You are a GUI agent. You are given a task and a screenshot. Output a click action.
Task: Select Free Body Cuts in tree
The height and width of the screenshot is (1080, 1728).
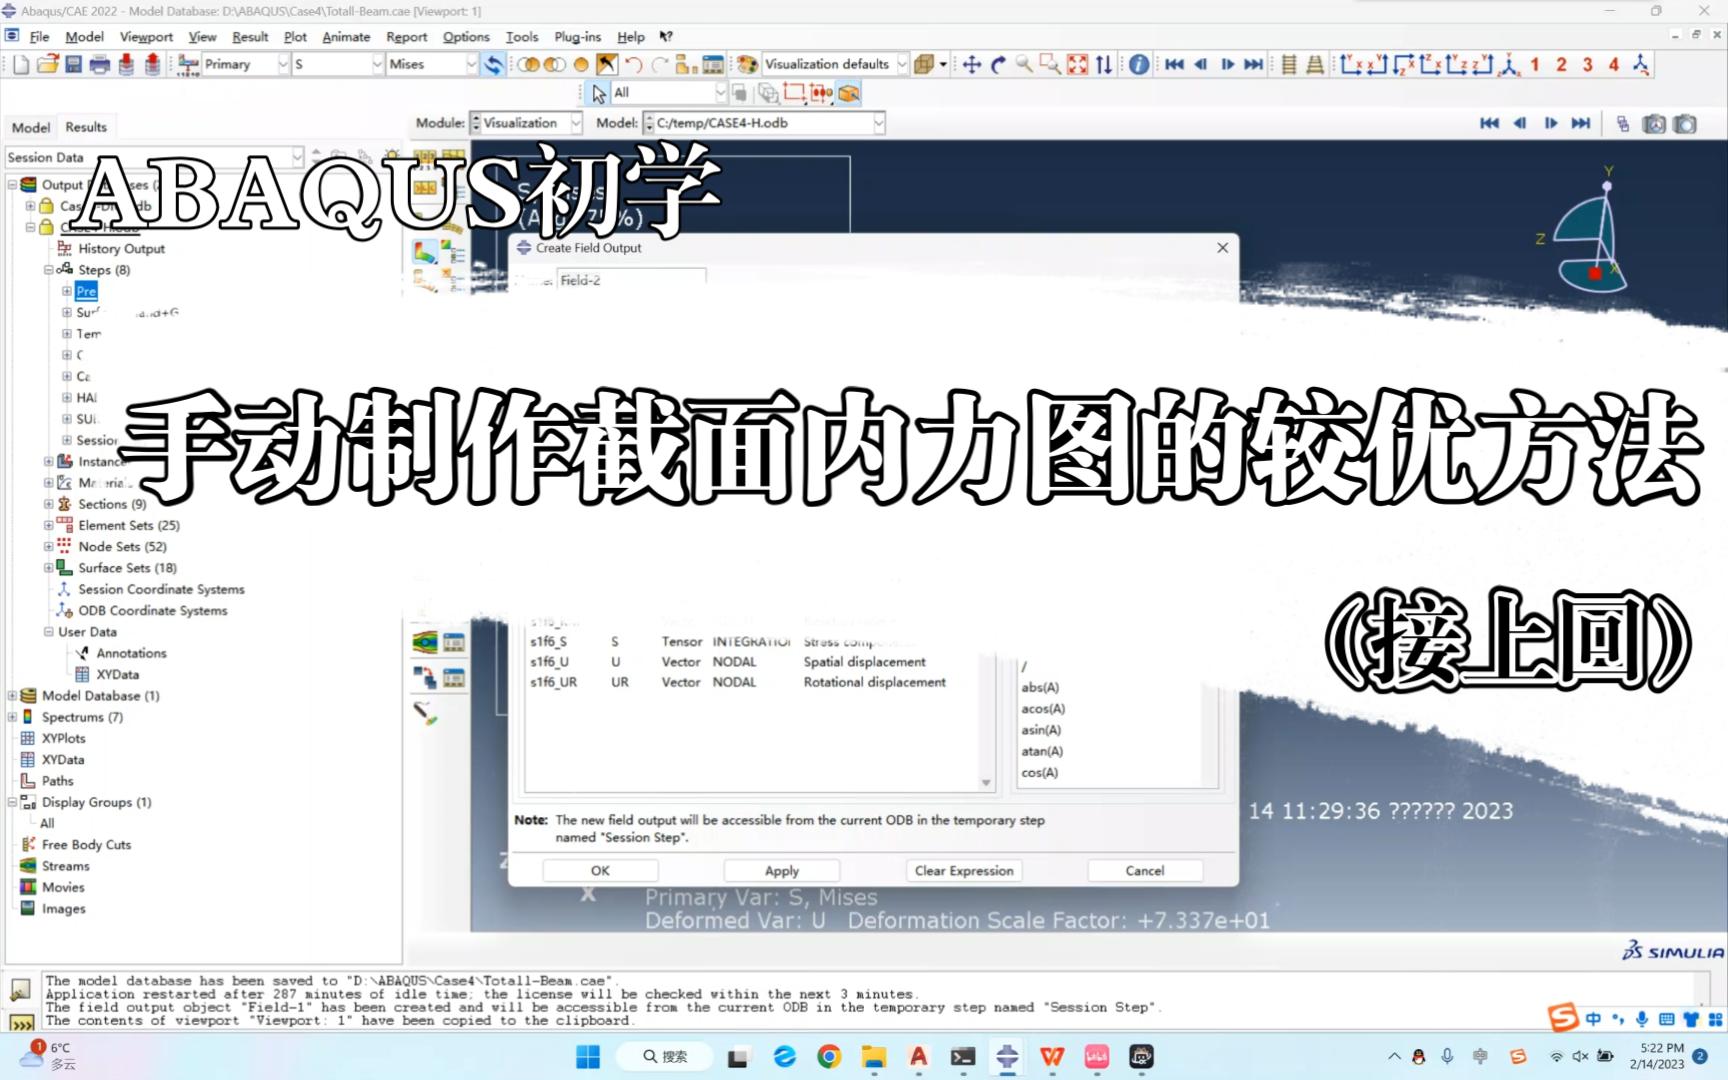click(86, 844)
